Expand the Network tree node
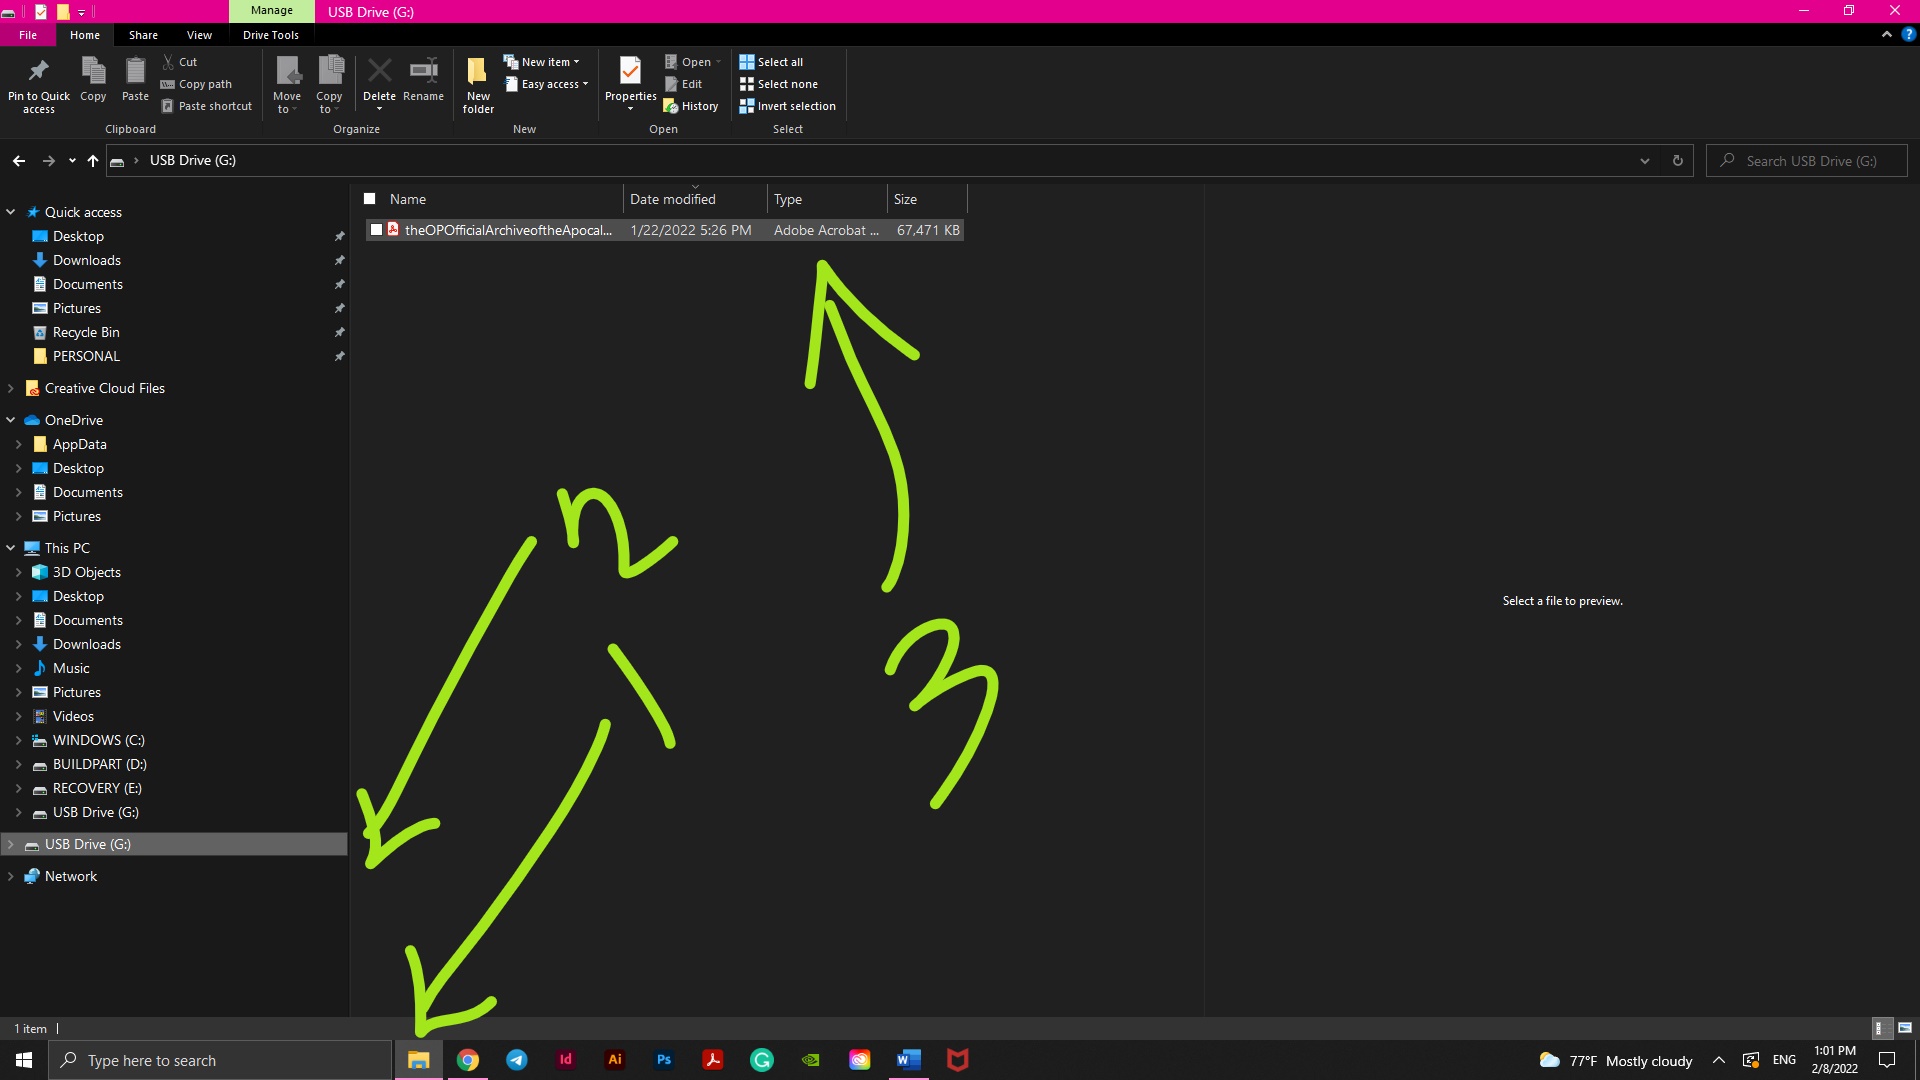This screenshot has height=1080, width=1920. tap(11, 876)
